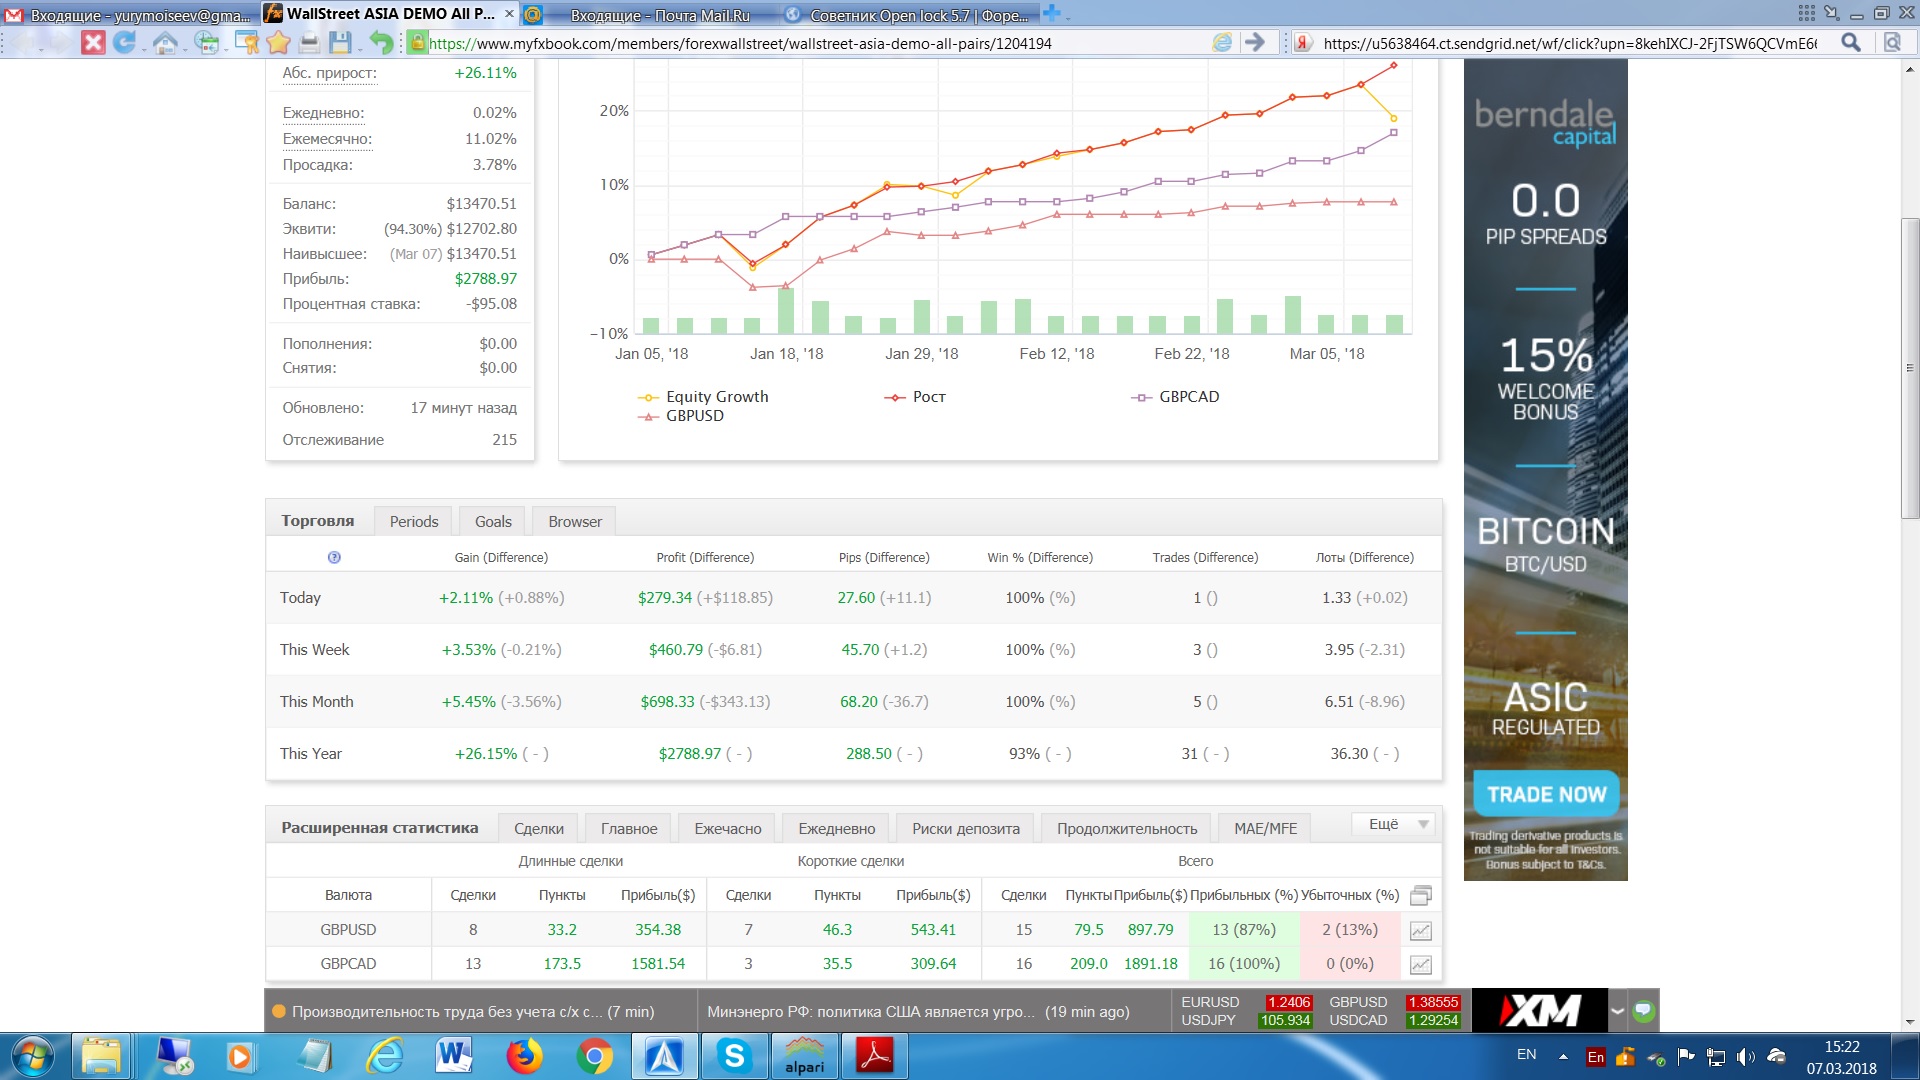The width and height of the screenshot is (1920, 1080).
Task: Toggle the GBPCAD legend series
Action: point(1175,397)
